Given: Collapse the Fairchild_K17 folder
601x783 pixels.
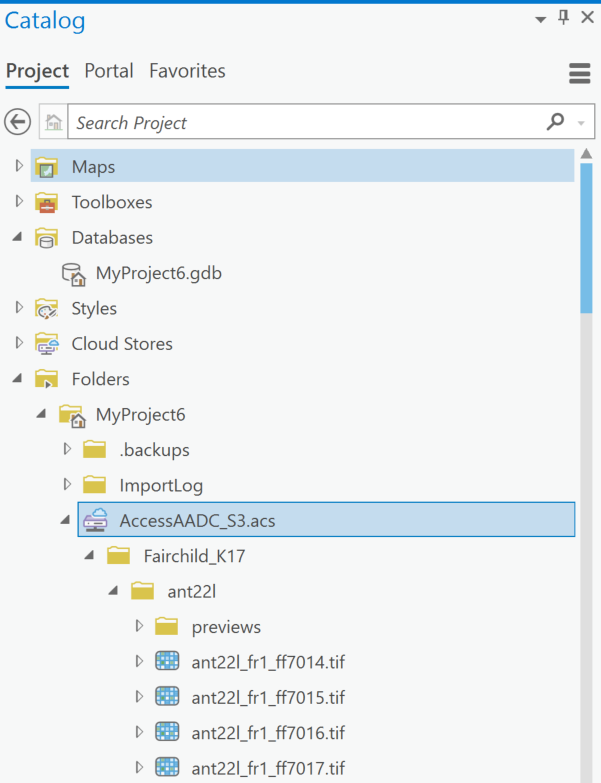Looking at the screenshot, I should point(89,555).
